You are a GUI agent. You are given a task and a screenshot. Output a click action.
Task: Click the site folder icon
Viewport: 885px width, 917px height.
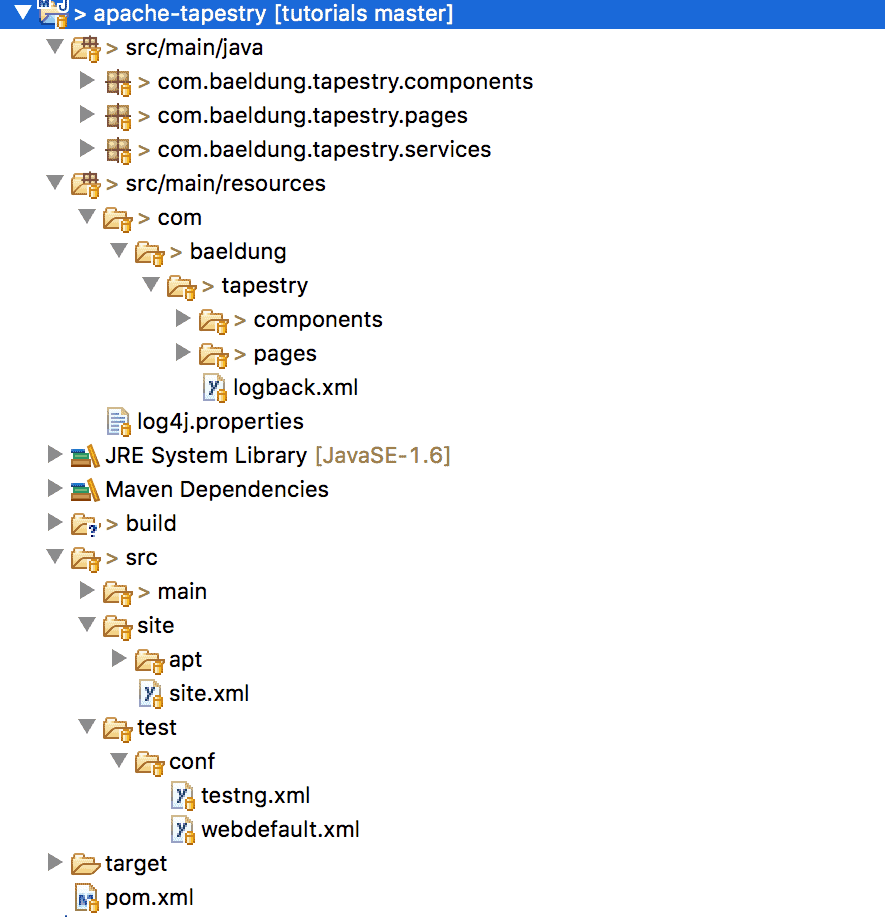point(118,627)
